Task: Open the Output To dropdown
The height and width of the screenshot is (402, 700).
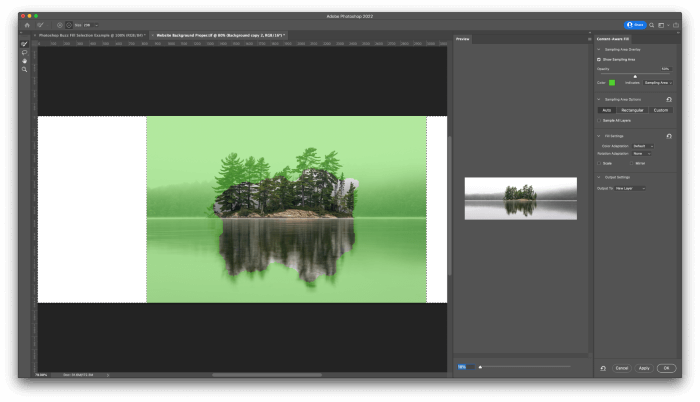Action: coord(631,188)
